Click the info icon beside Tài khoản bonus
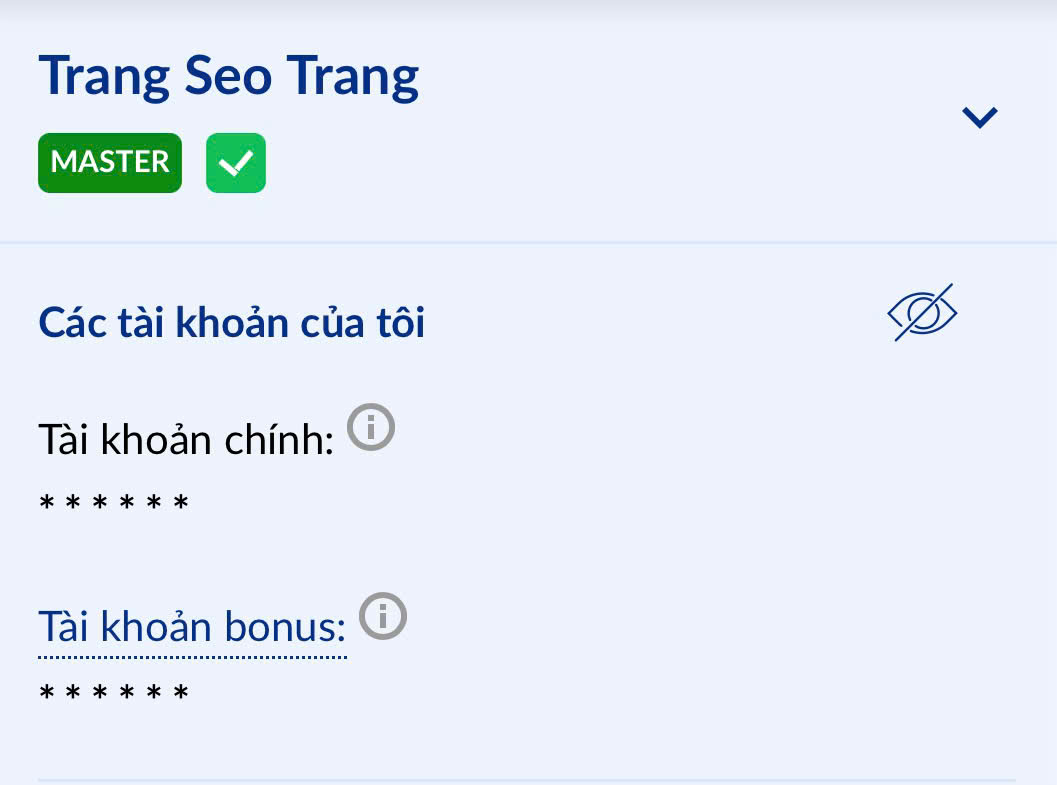 point(383,616)
